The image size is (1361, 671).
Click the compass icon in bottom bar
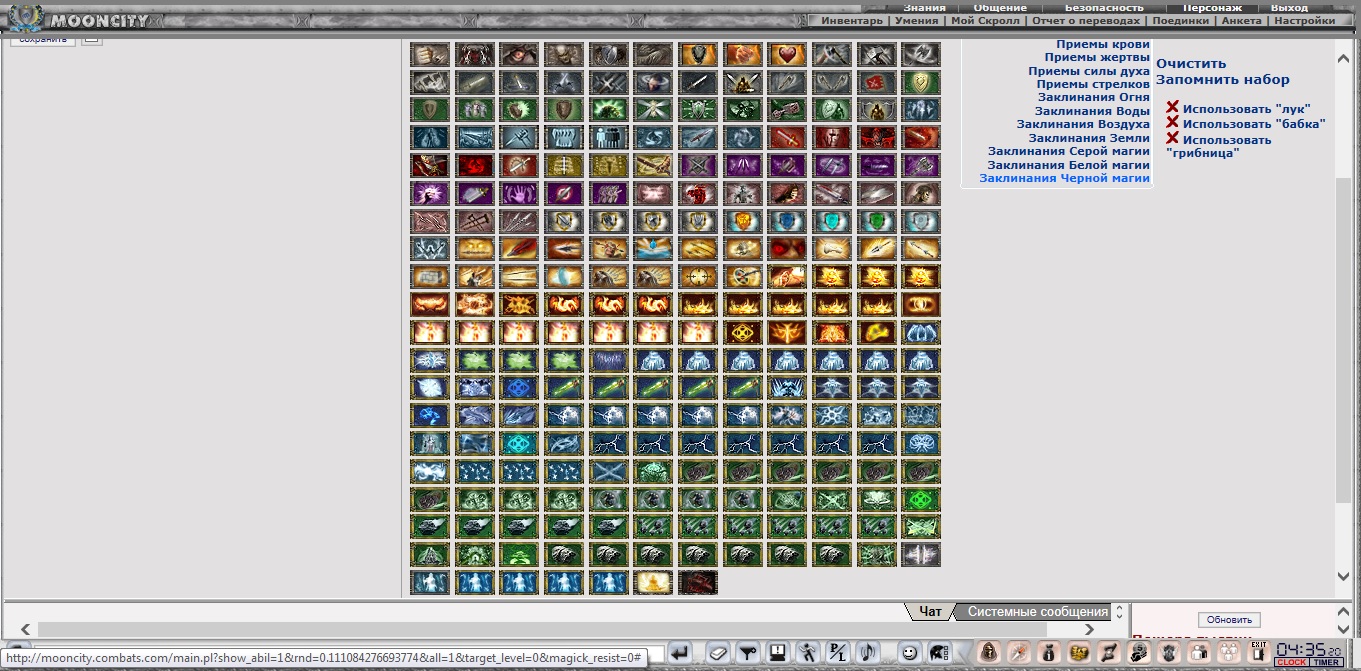click(x=1019, y=653)
